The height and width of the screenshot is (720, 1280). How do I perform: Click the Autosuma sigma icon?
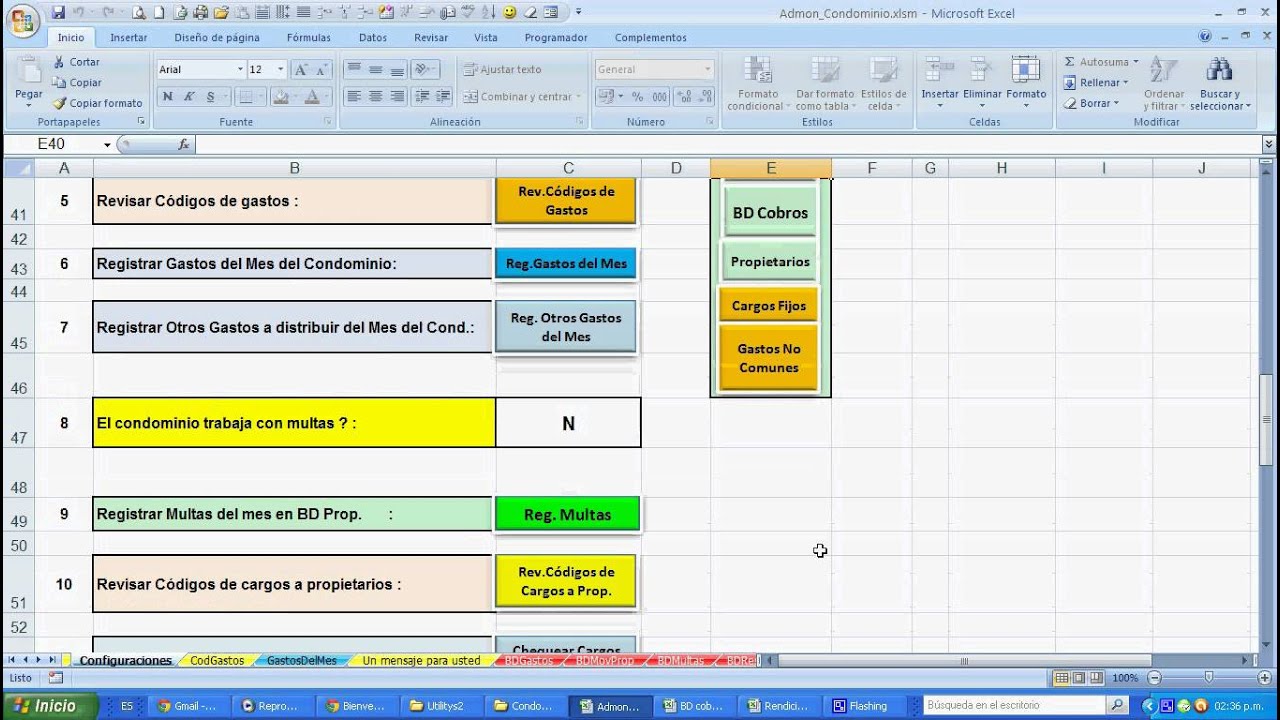pos(1070,62)
